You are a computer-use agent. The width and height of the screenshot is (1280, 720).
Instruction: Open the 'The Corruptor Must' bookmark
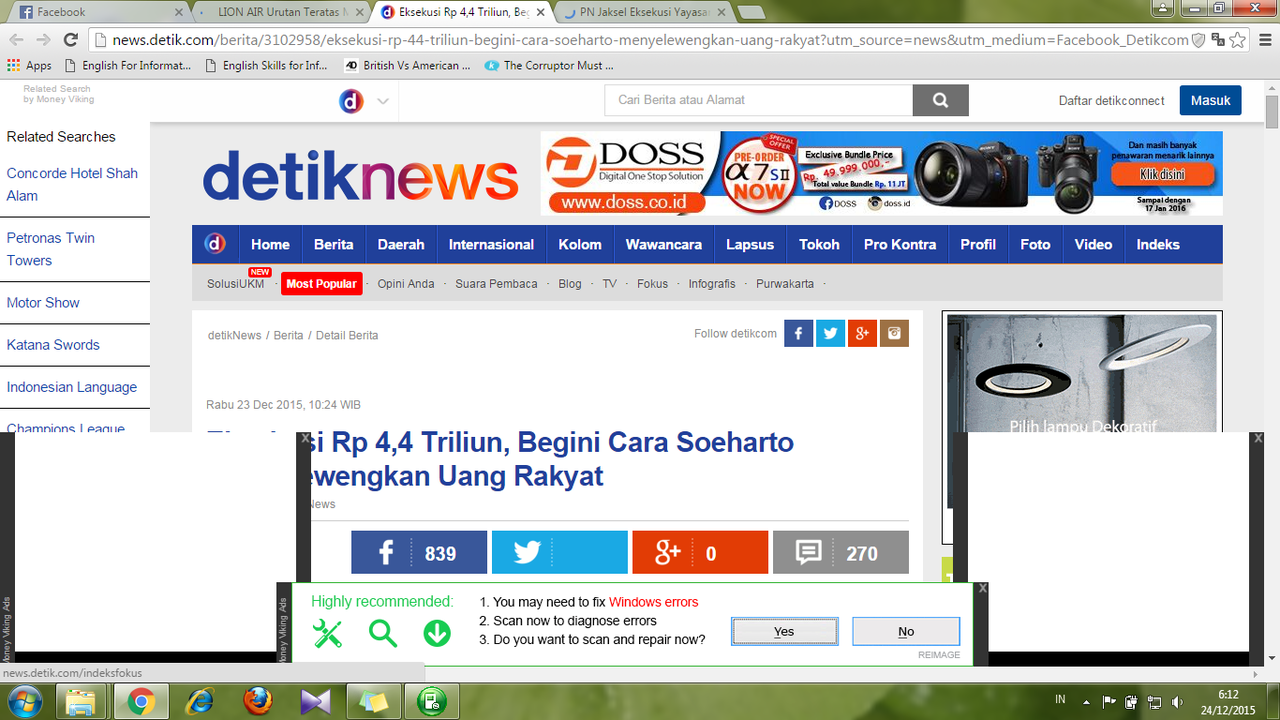[549, 65]
